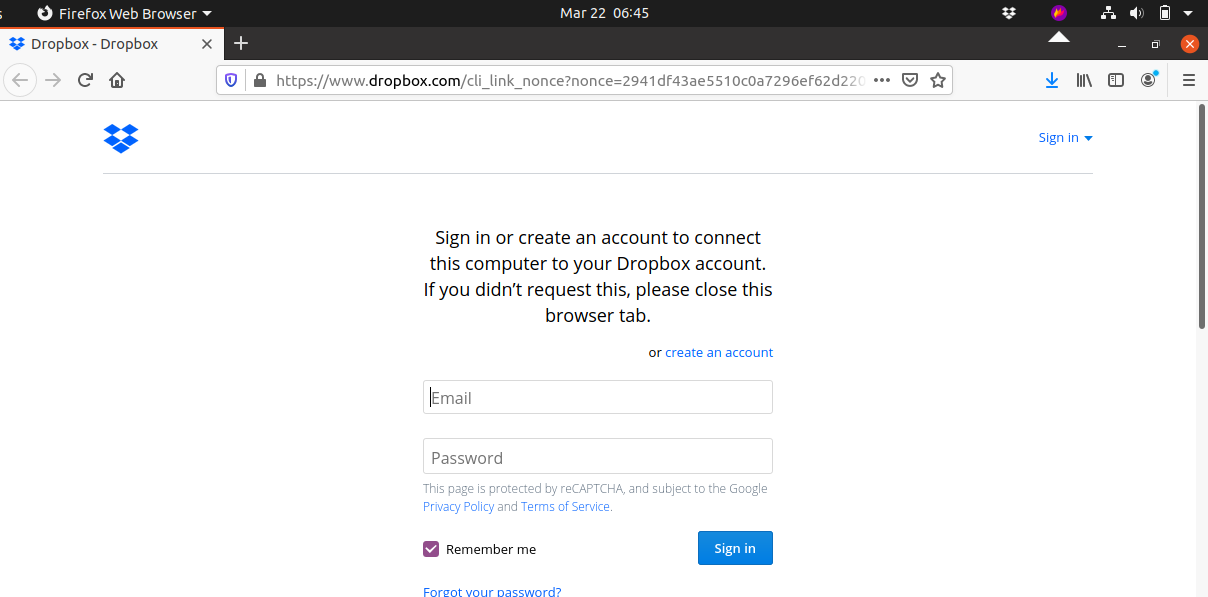Open the Firefox home page
Viewport: 1208px width, 597px height.
117,80
